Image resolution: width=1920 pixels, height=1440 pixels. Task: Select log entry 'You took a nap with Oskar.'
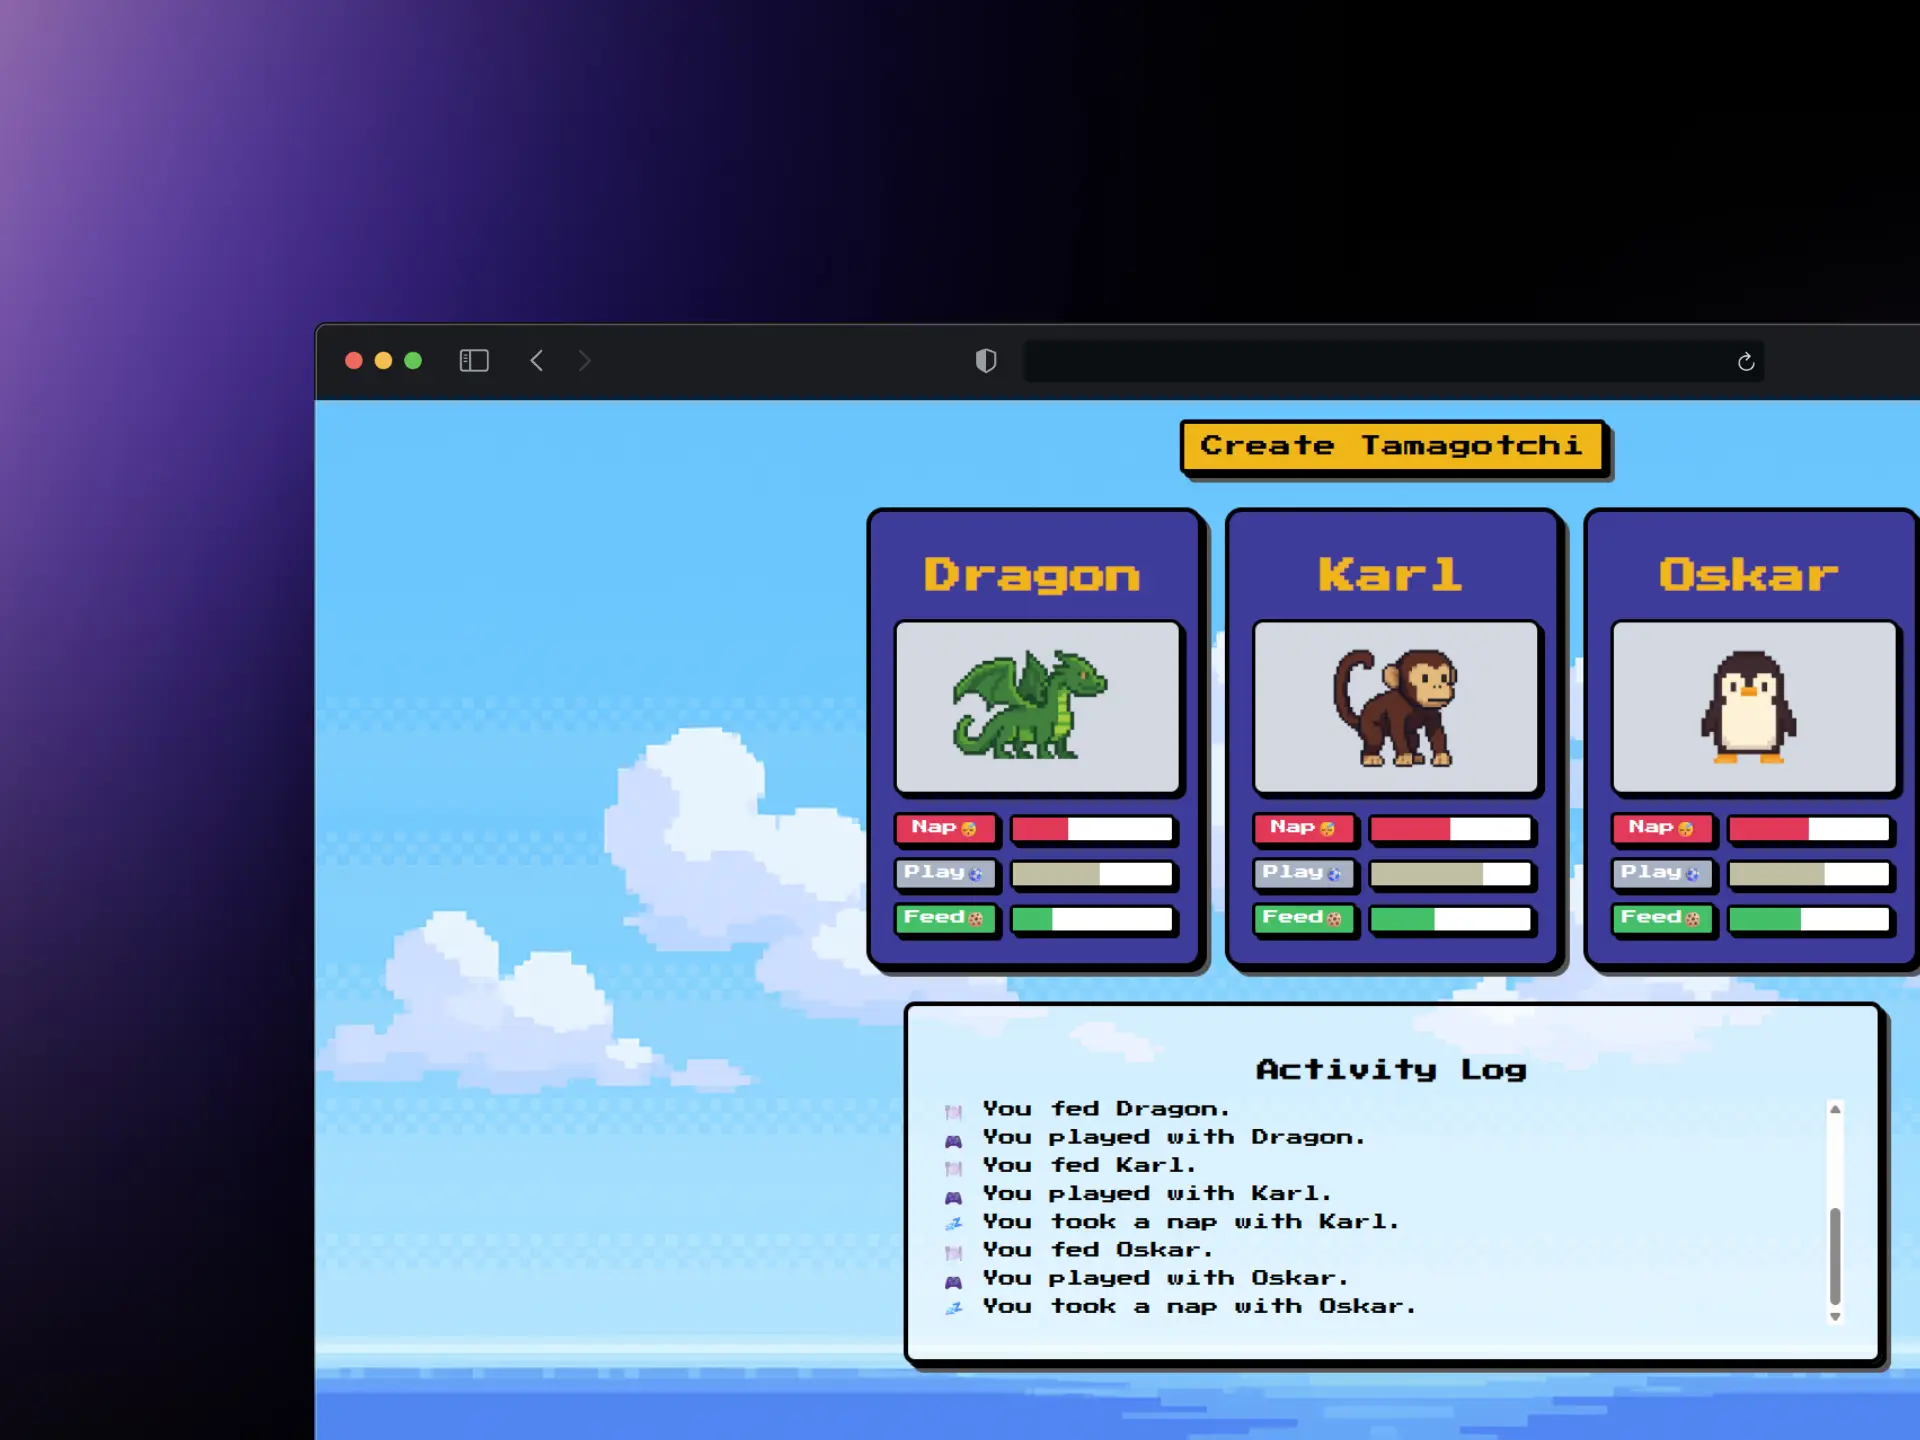click(1200, 1307)
